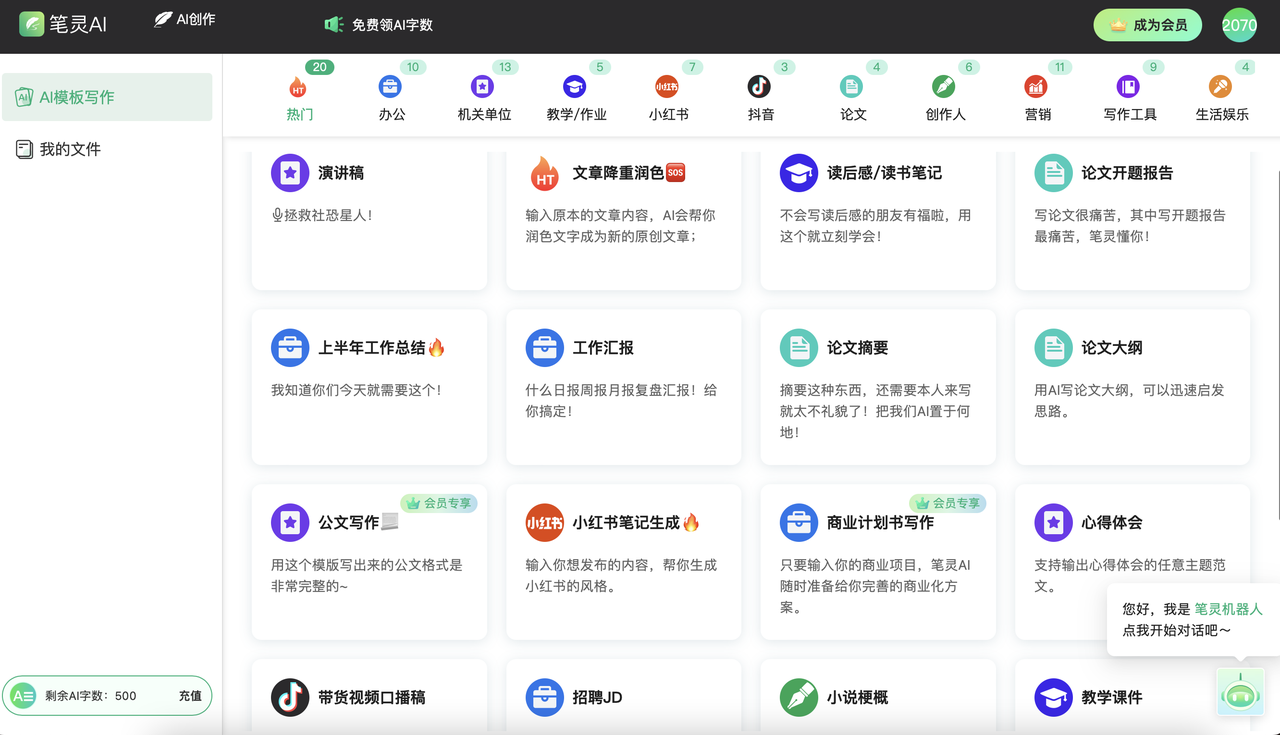Screen dimensions: 1280x735
Task: Select the 机关单位 category tab
Action: pyautogui.click(x=484, y=99)
